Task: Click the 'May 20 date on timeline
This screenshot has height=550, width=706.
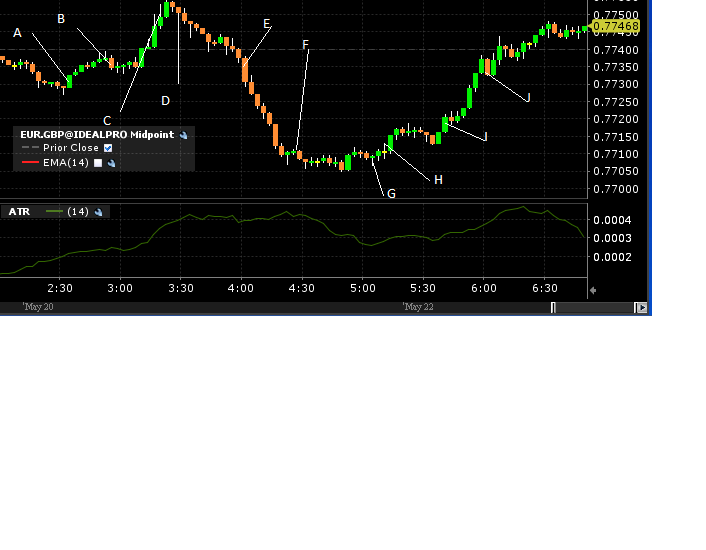Action: (38, 307)
